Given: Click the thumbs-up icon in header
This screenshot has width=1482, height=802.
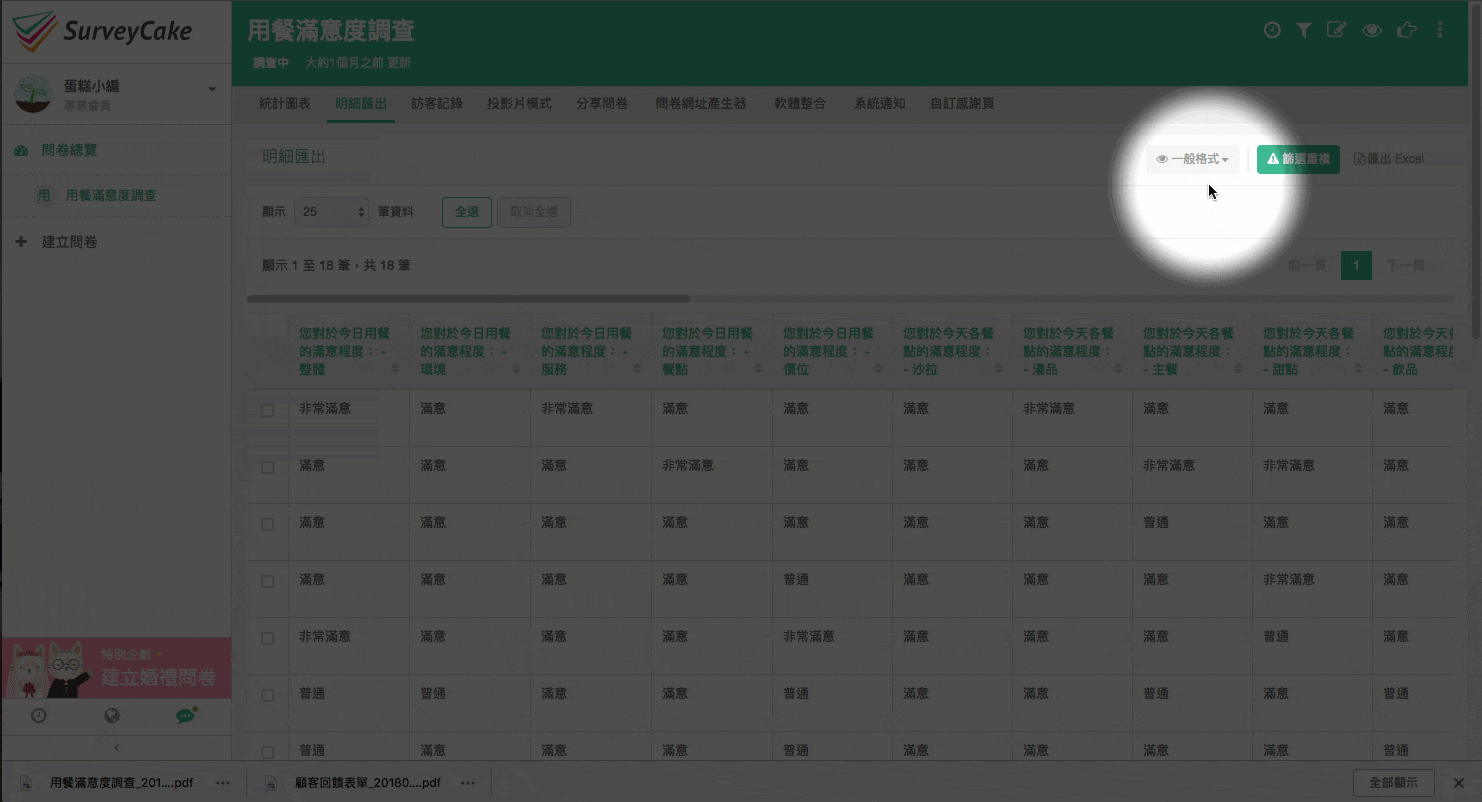Looking at the screenshot, I should click(x=1407, y=30).
